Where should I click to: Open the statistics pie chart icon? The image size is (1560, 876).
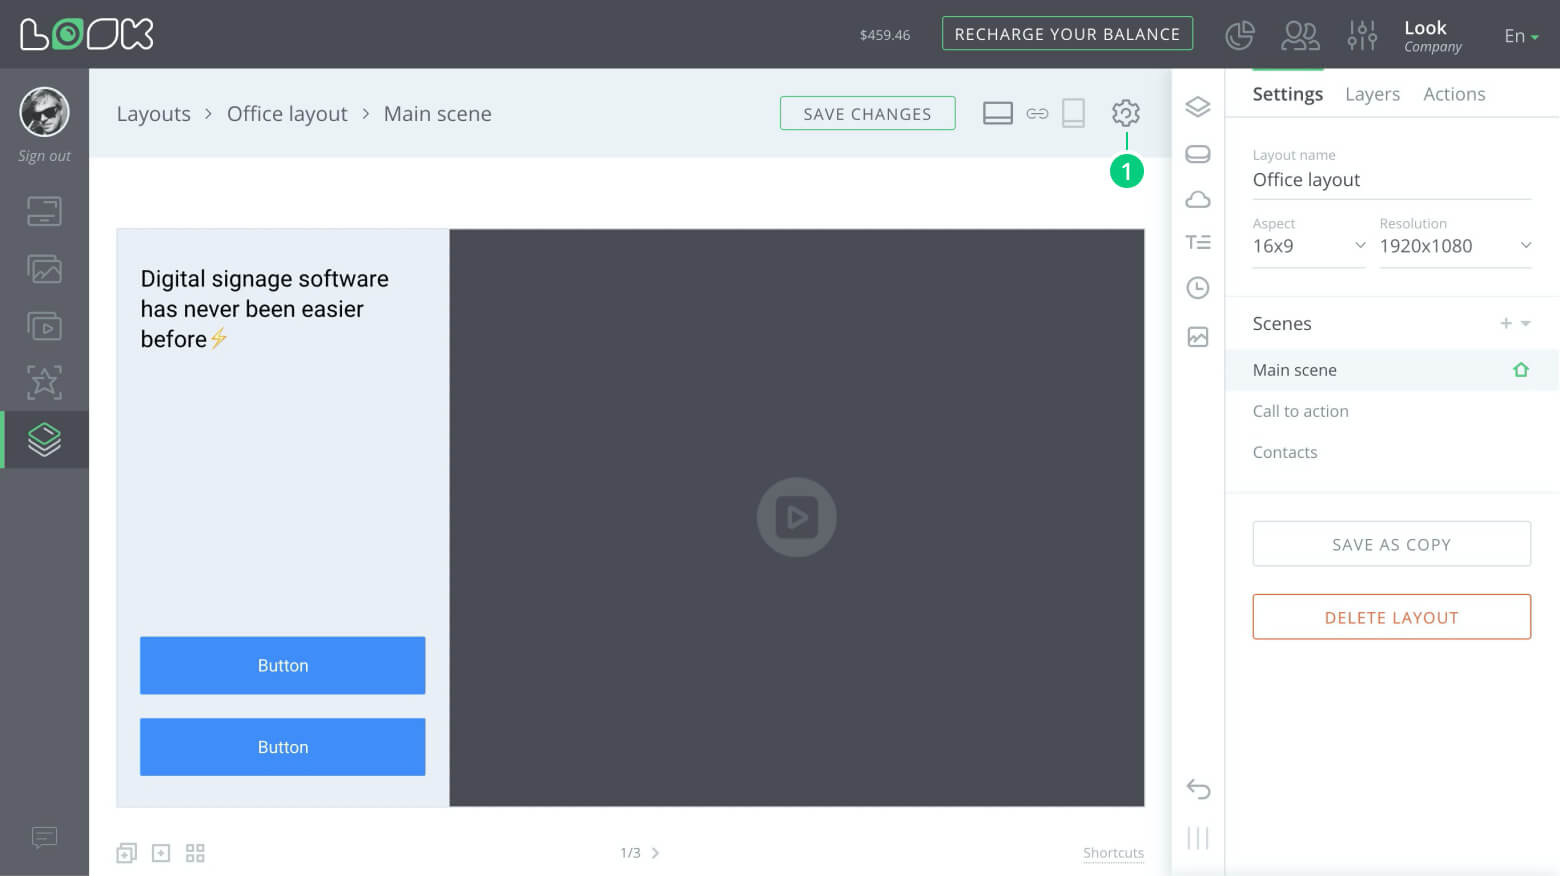point(1240,35)
